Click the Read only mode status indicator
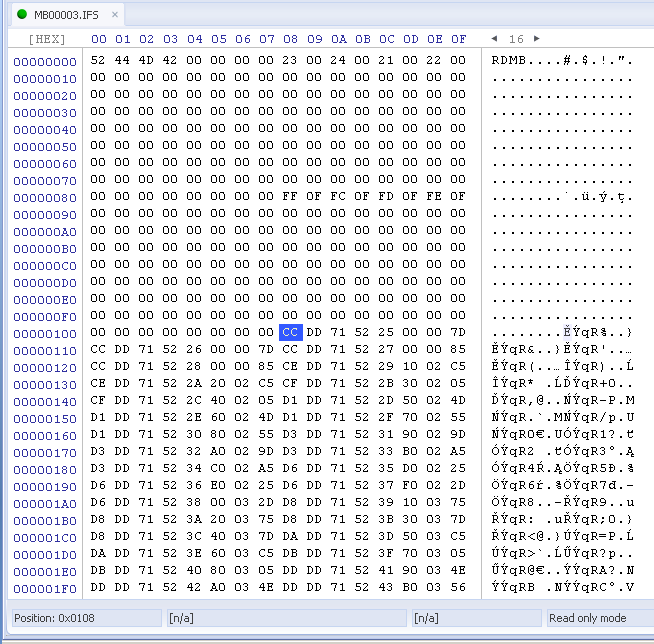This screenshot has width=654, height=644. 600,618
